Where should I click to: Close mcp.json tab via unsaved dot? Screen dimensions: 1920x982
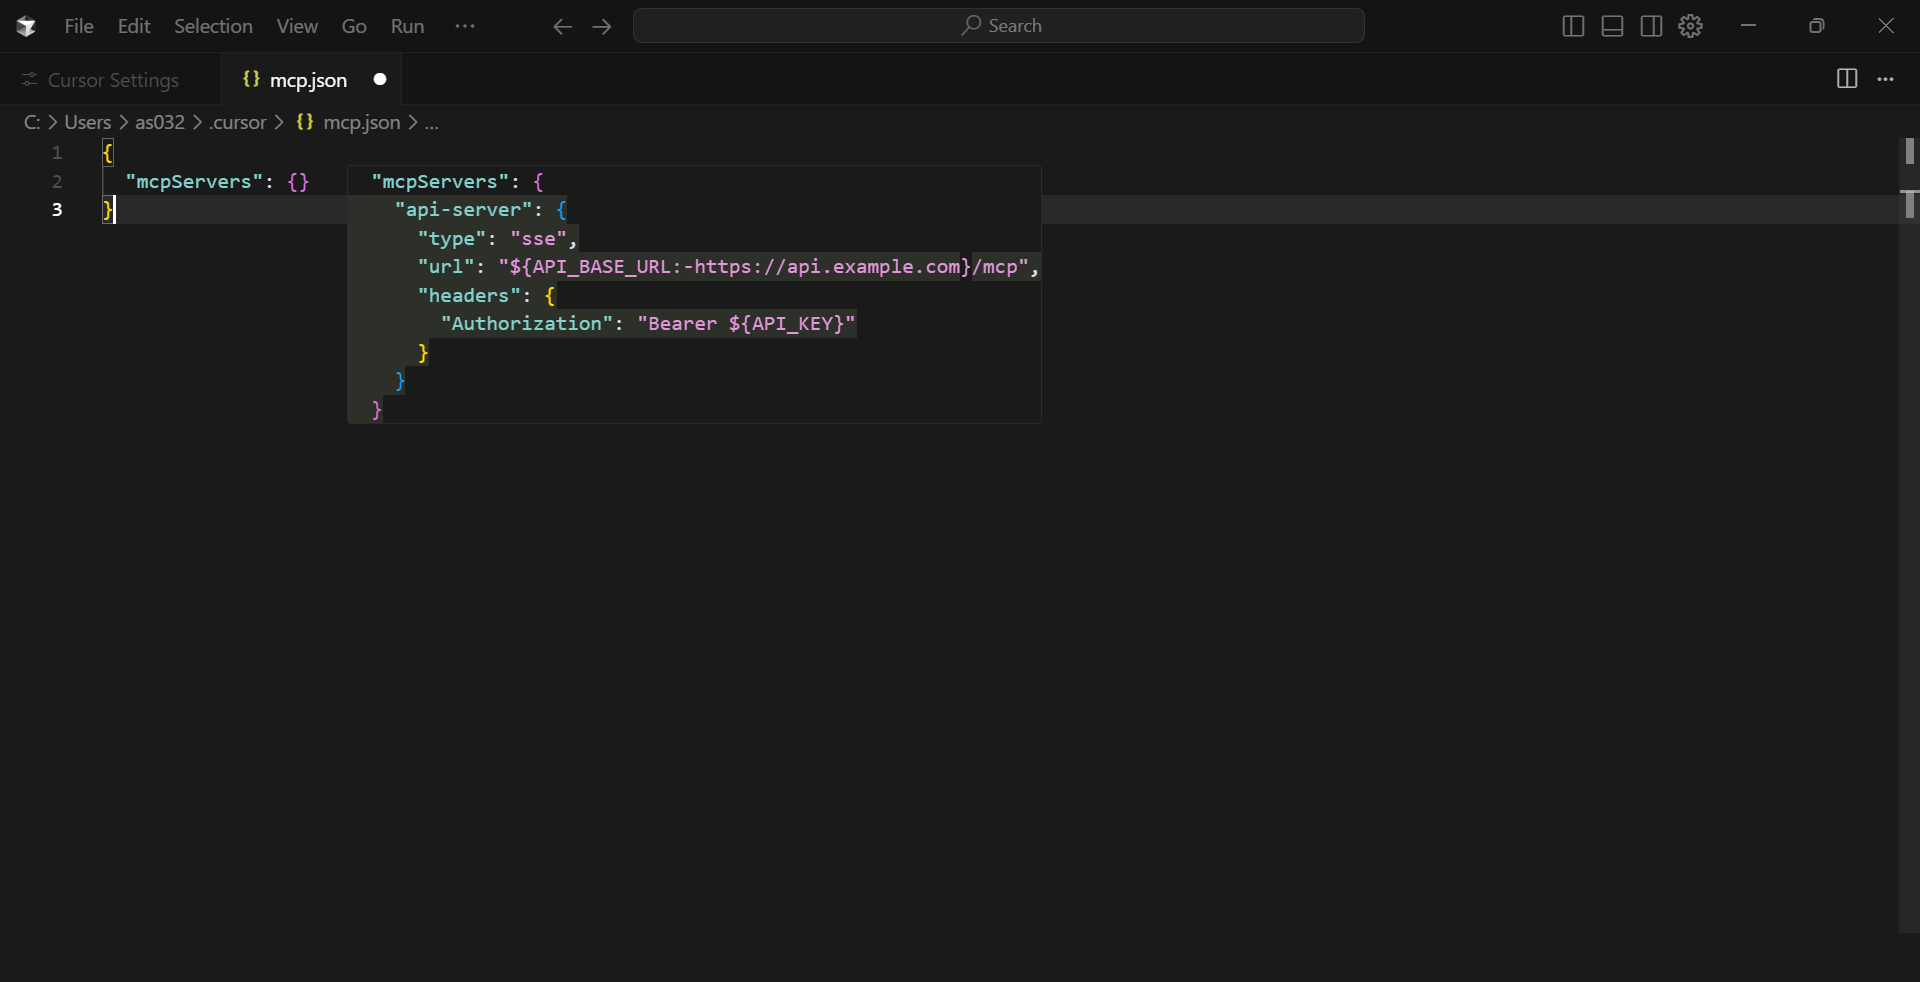point(380,79)
